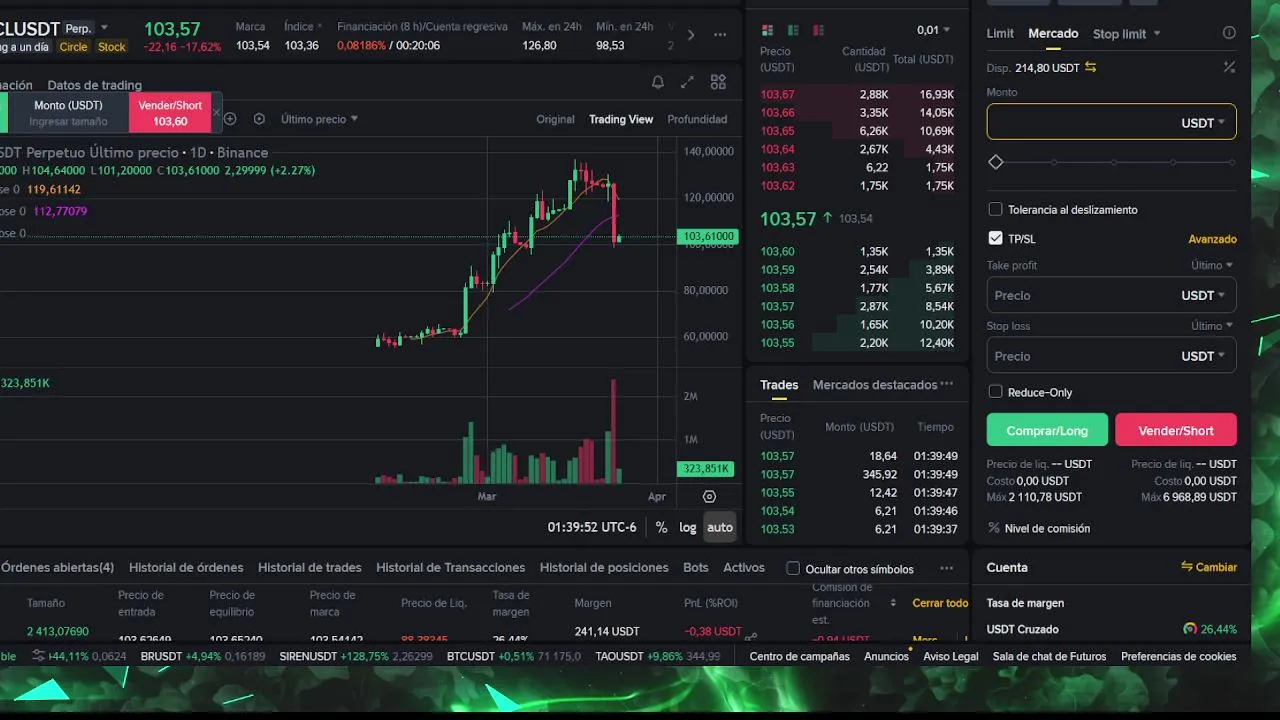Click quick-order Vender/Short 103,60 button
This screenshot has height=720, width=1280.
(170, 113)
